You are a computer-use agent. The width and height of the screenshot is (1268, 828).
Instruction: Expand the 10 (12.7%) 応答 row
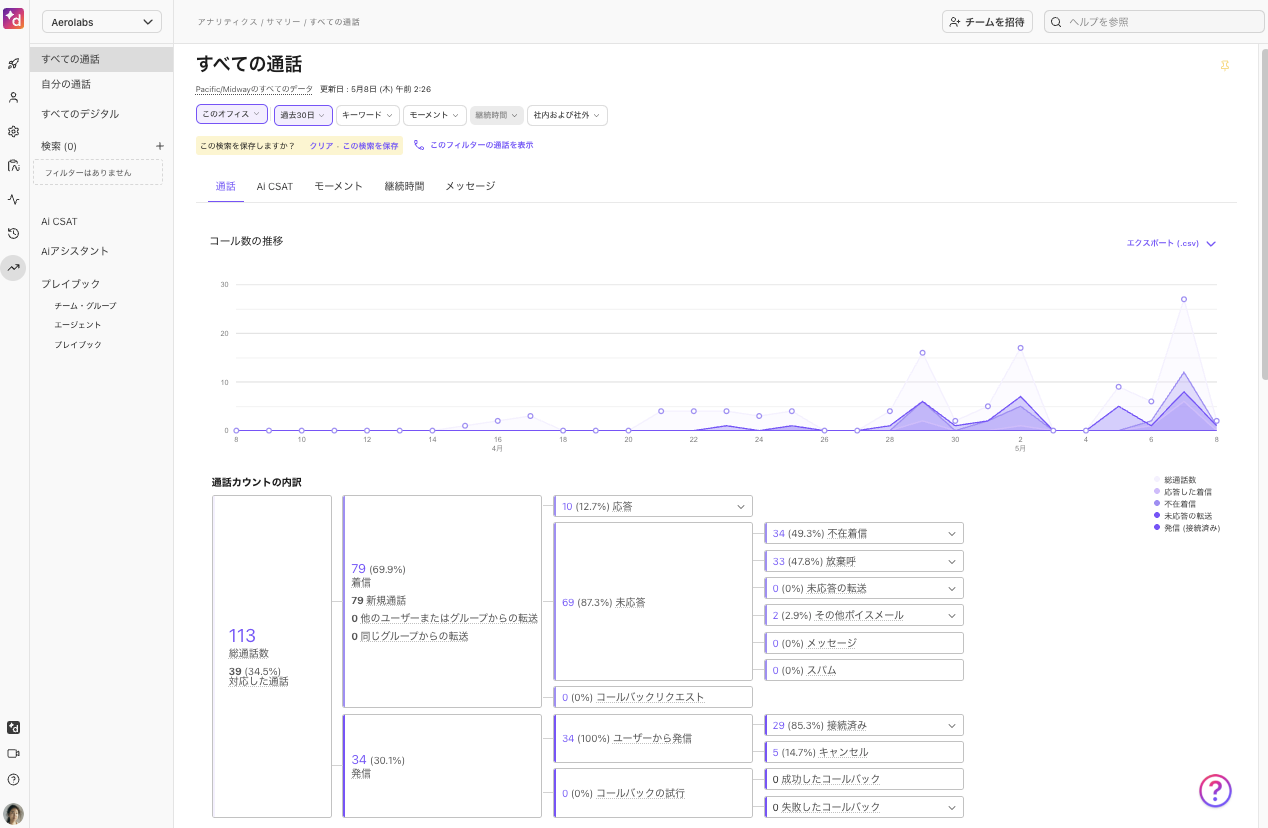[653, 506]
